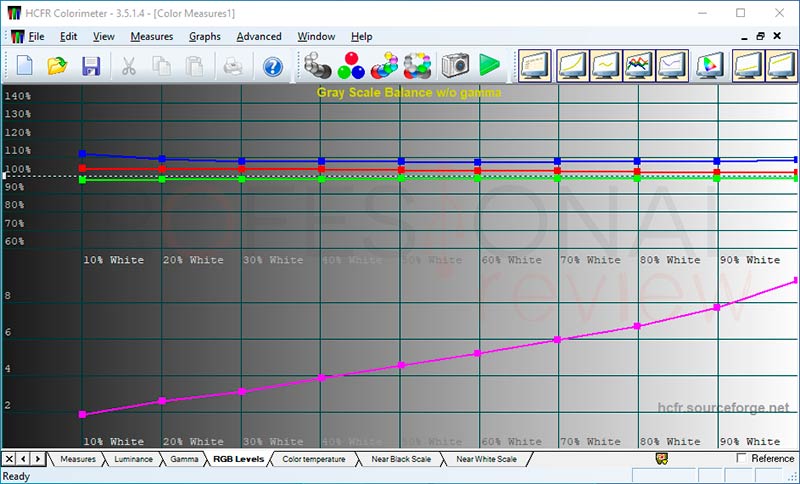Switch to the Gamma tab
Viewport: 800px width, 484px height.
184,459
